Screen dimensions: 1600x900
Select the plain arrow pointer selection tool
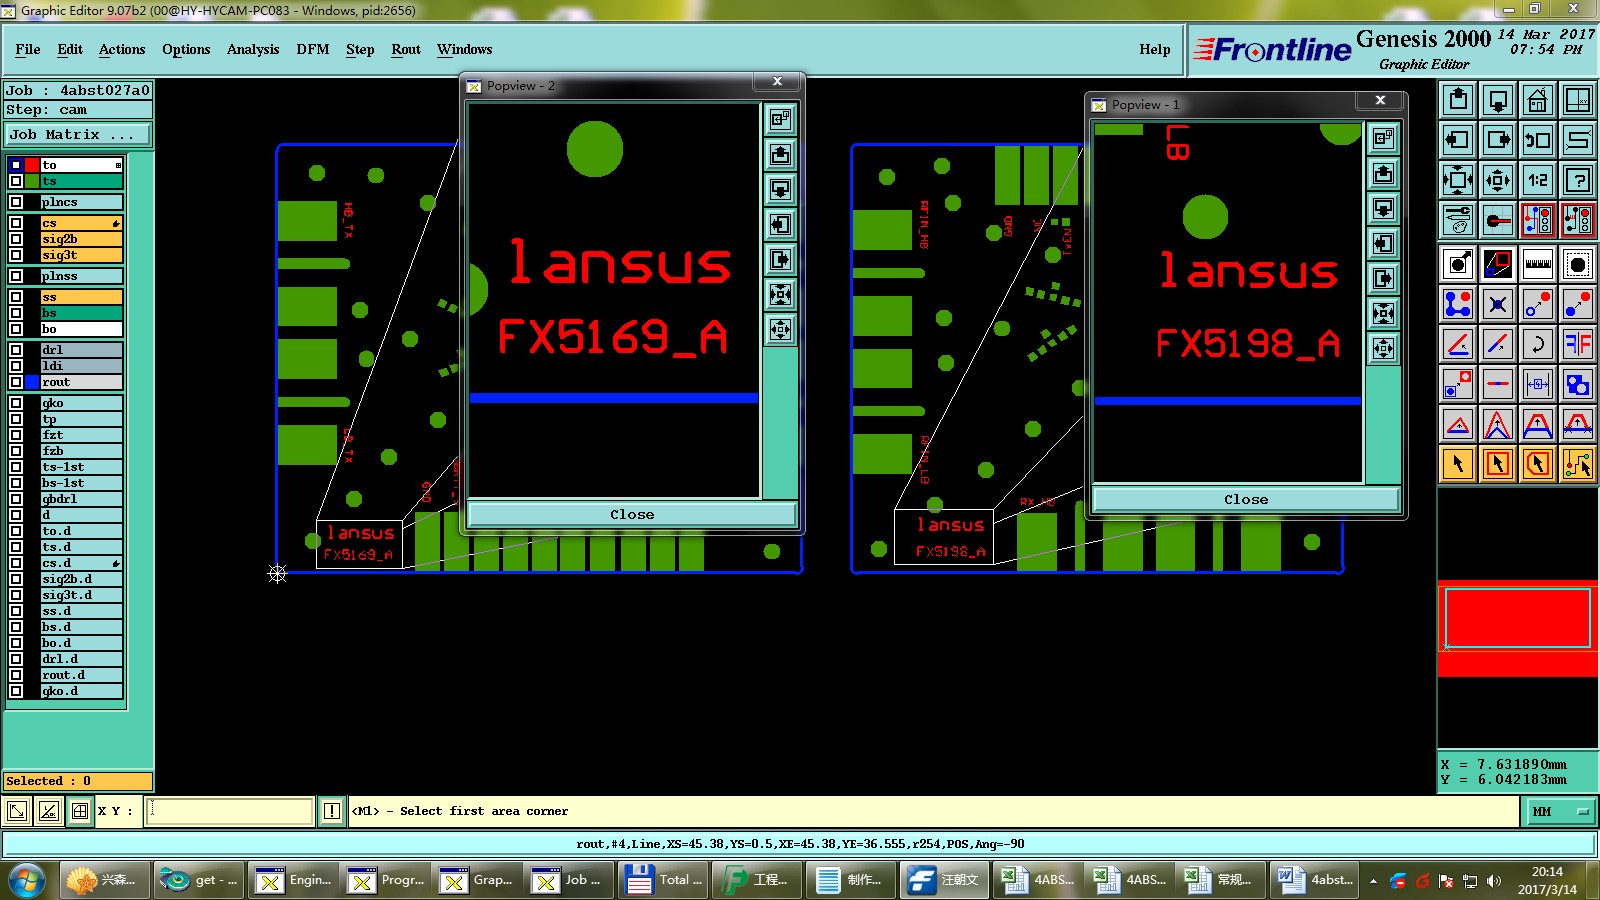click(x=1458, y=464)
